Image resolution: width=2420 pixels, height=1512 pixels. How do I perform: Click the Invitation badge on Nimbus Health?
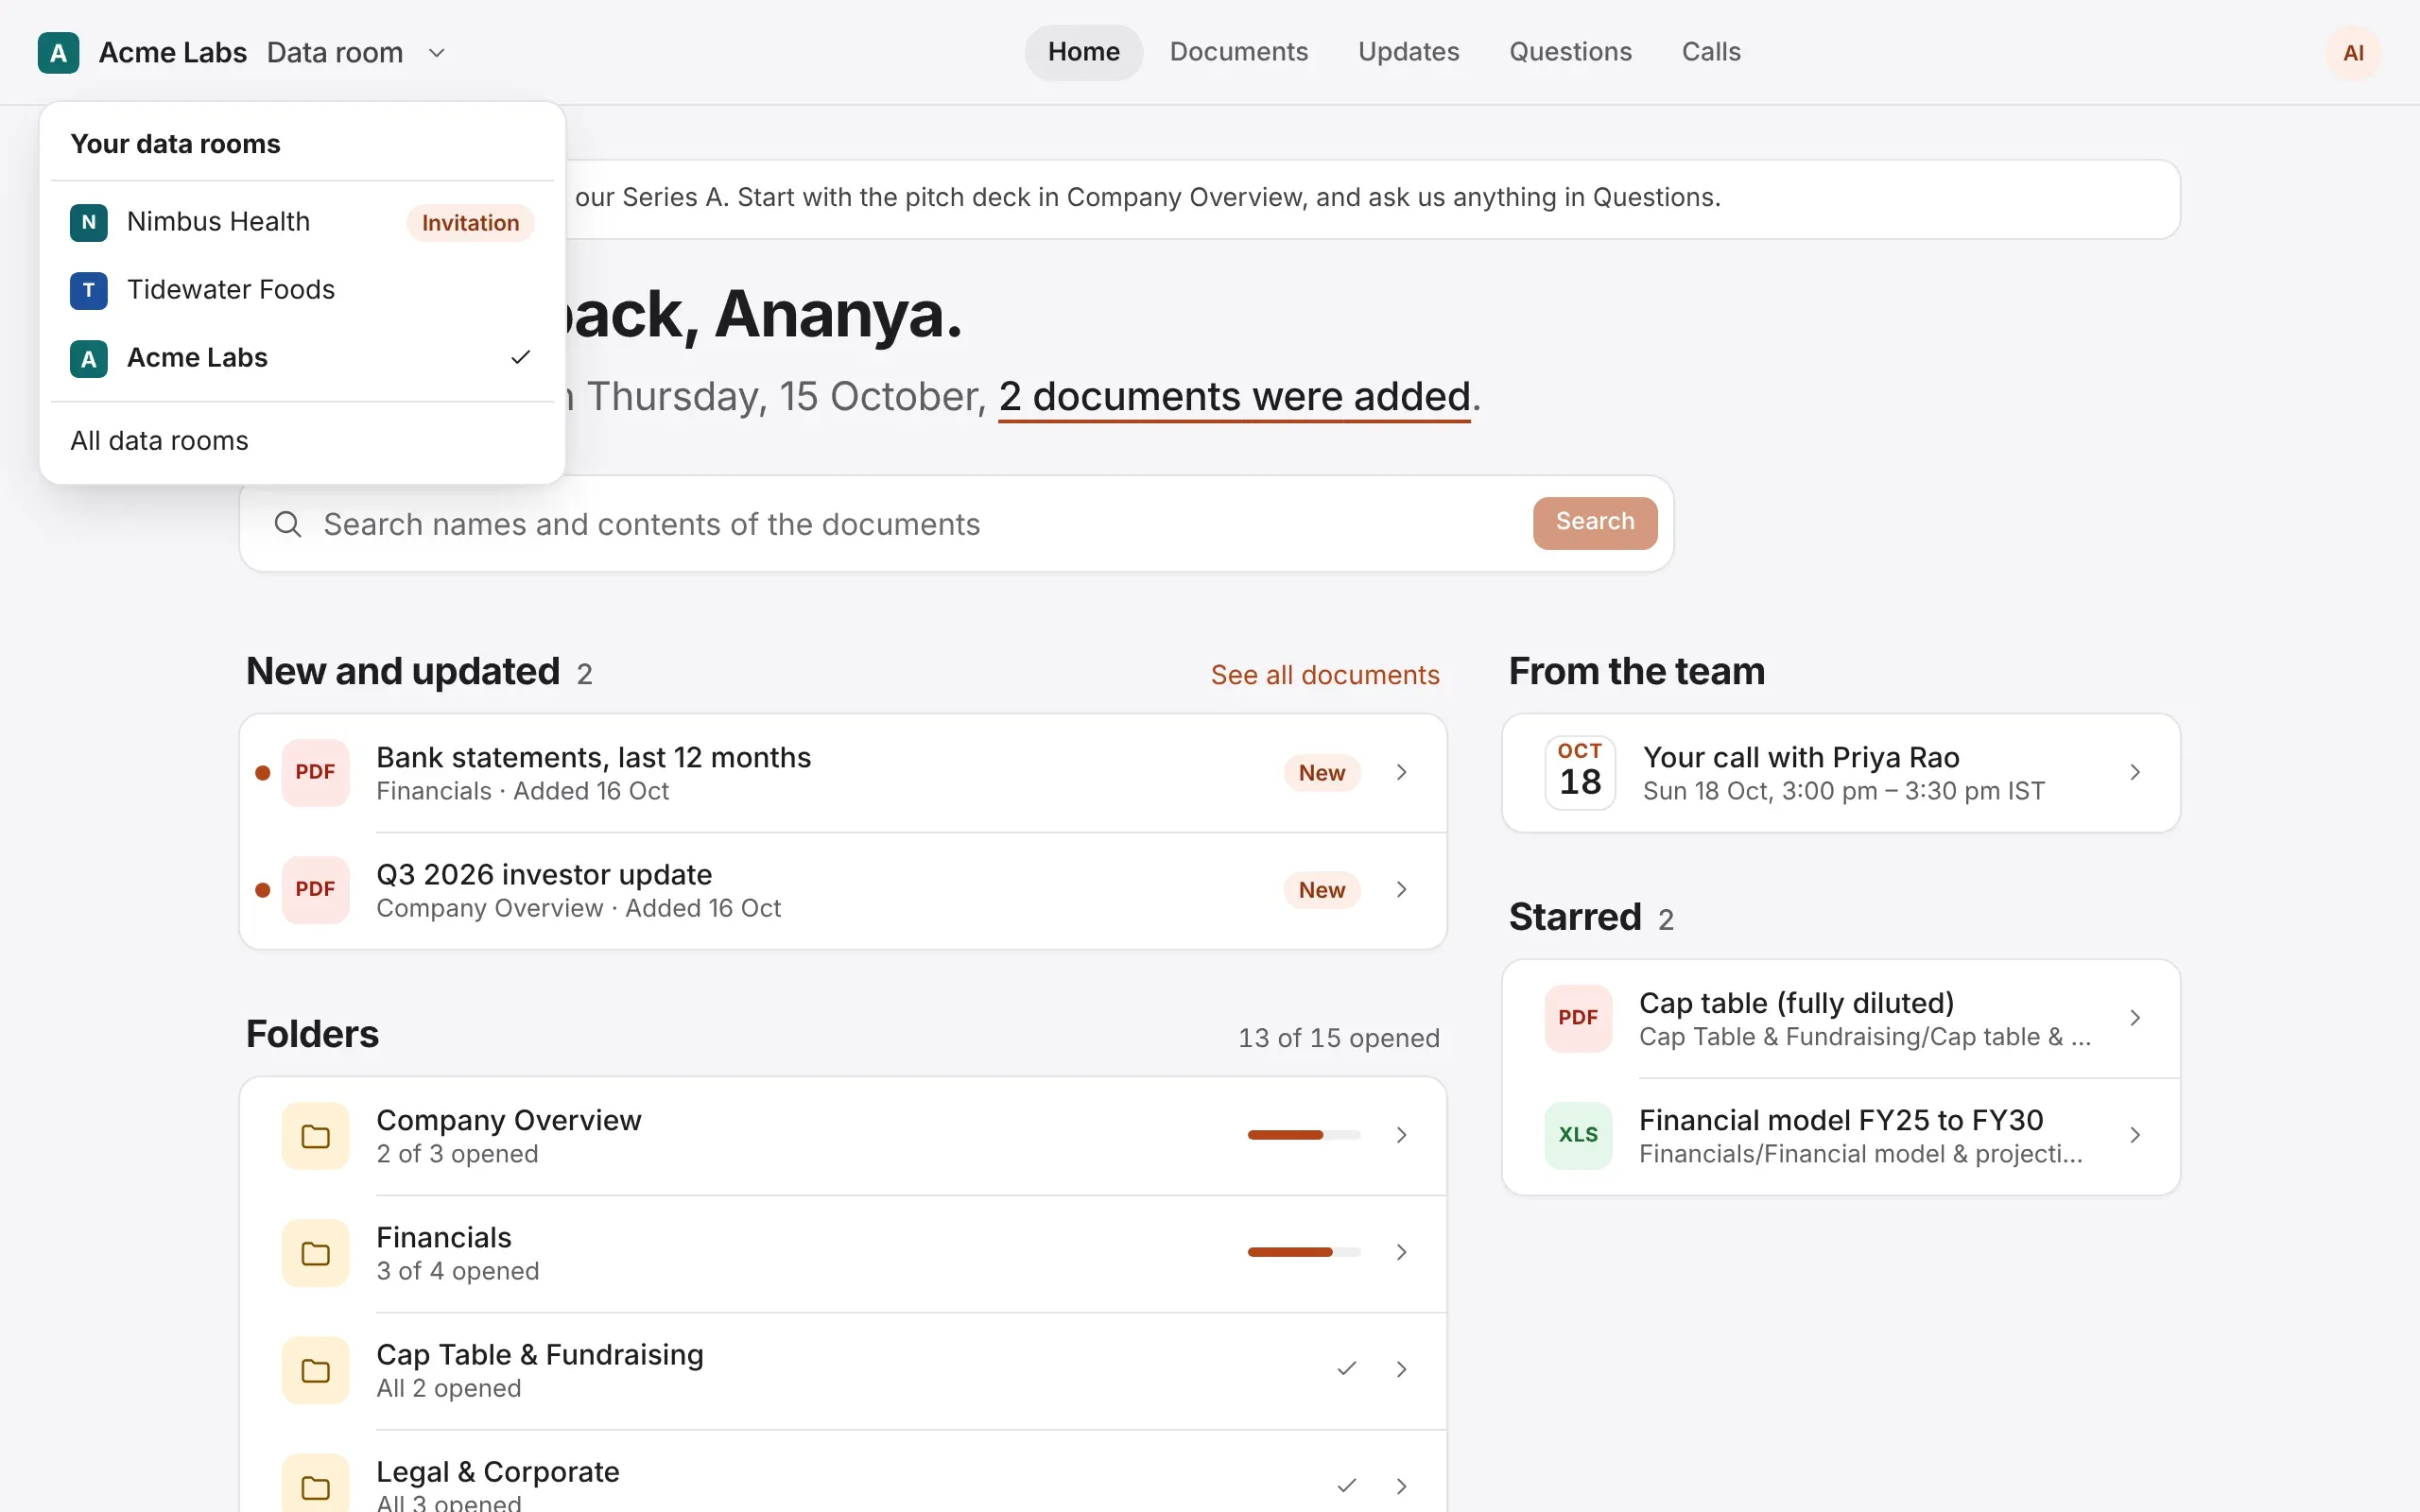(470, 222)
